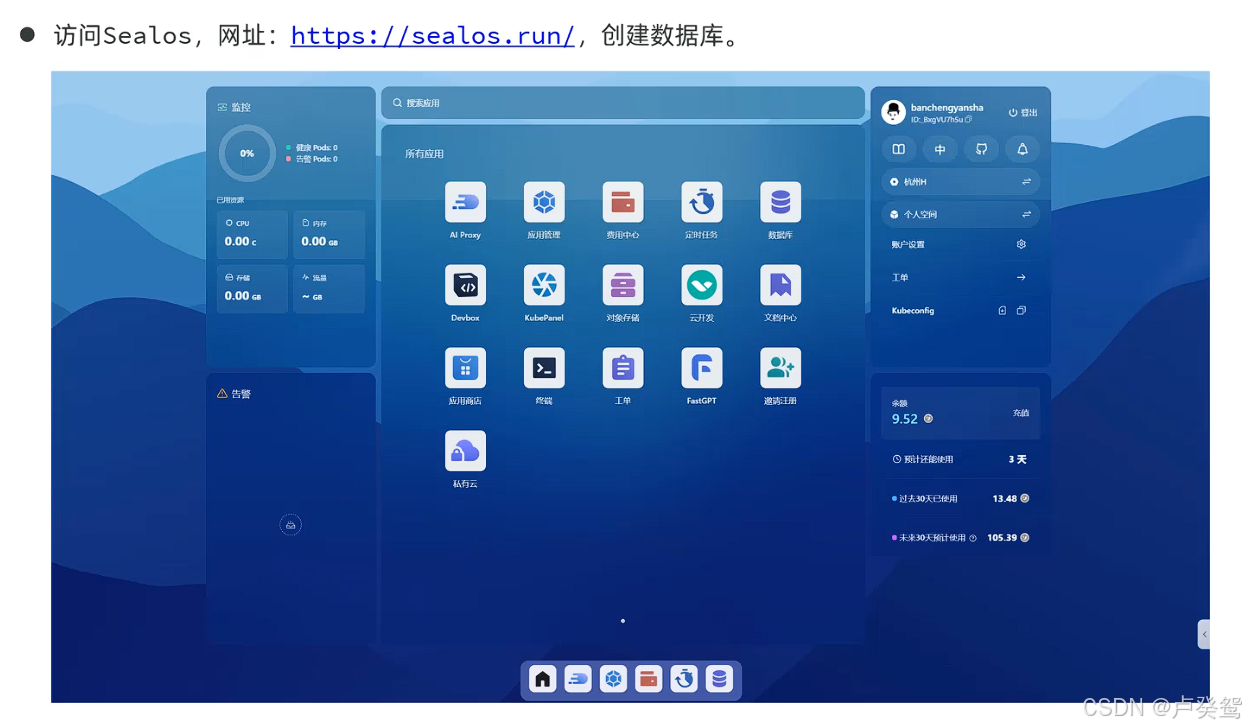Open 文档中心 documentation center icon
1246x727 pixels.
point(780,285)
